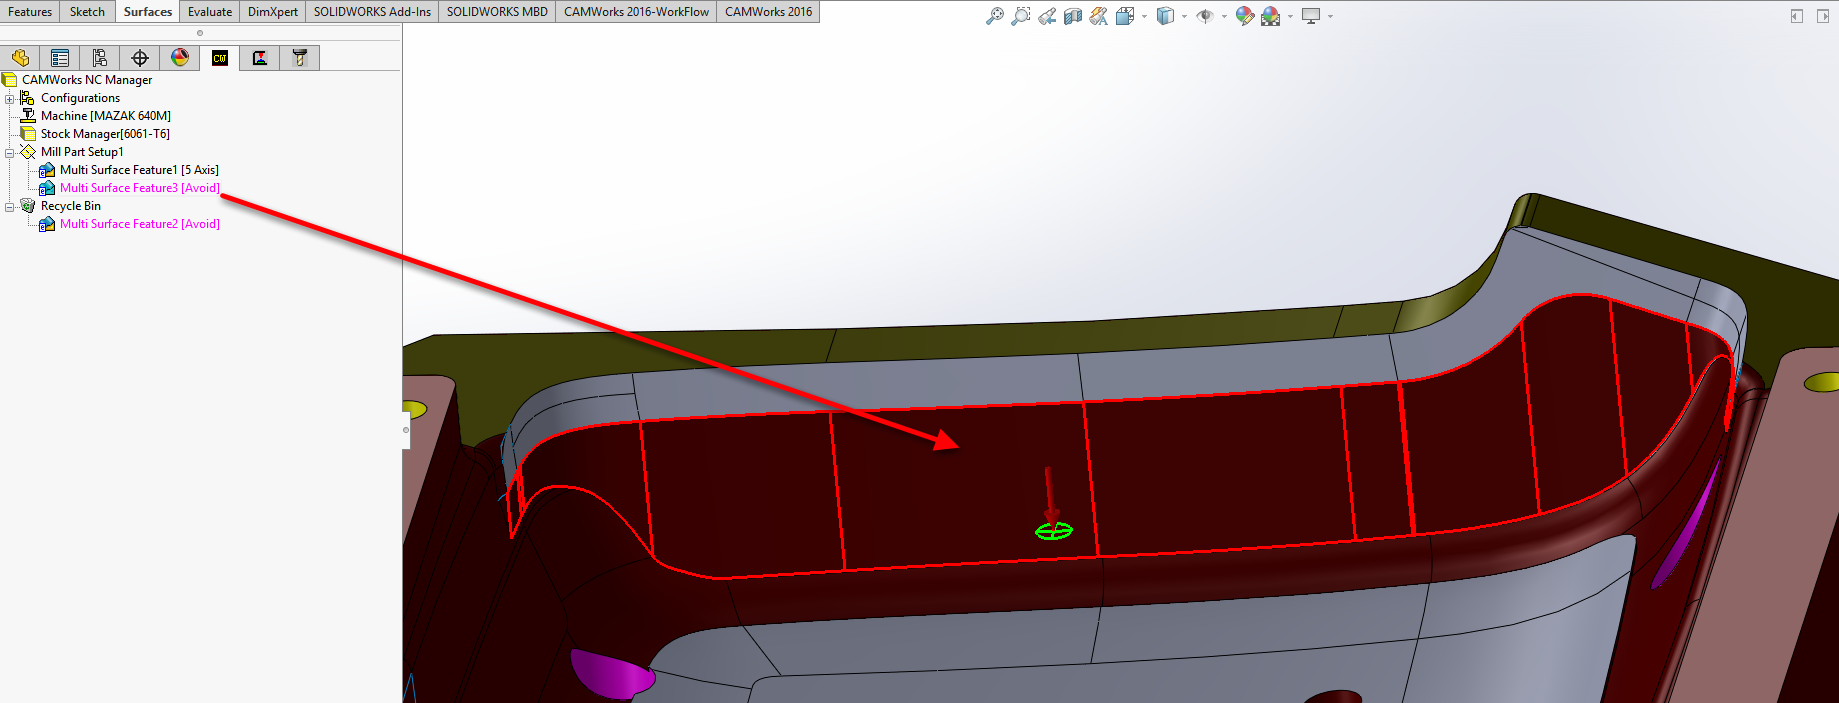Select the Zoom to Area tool

click(1020, 16)
